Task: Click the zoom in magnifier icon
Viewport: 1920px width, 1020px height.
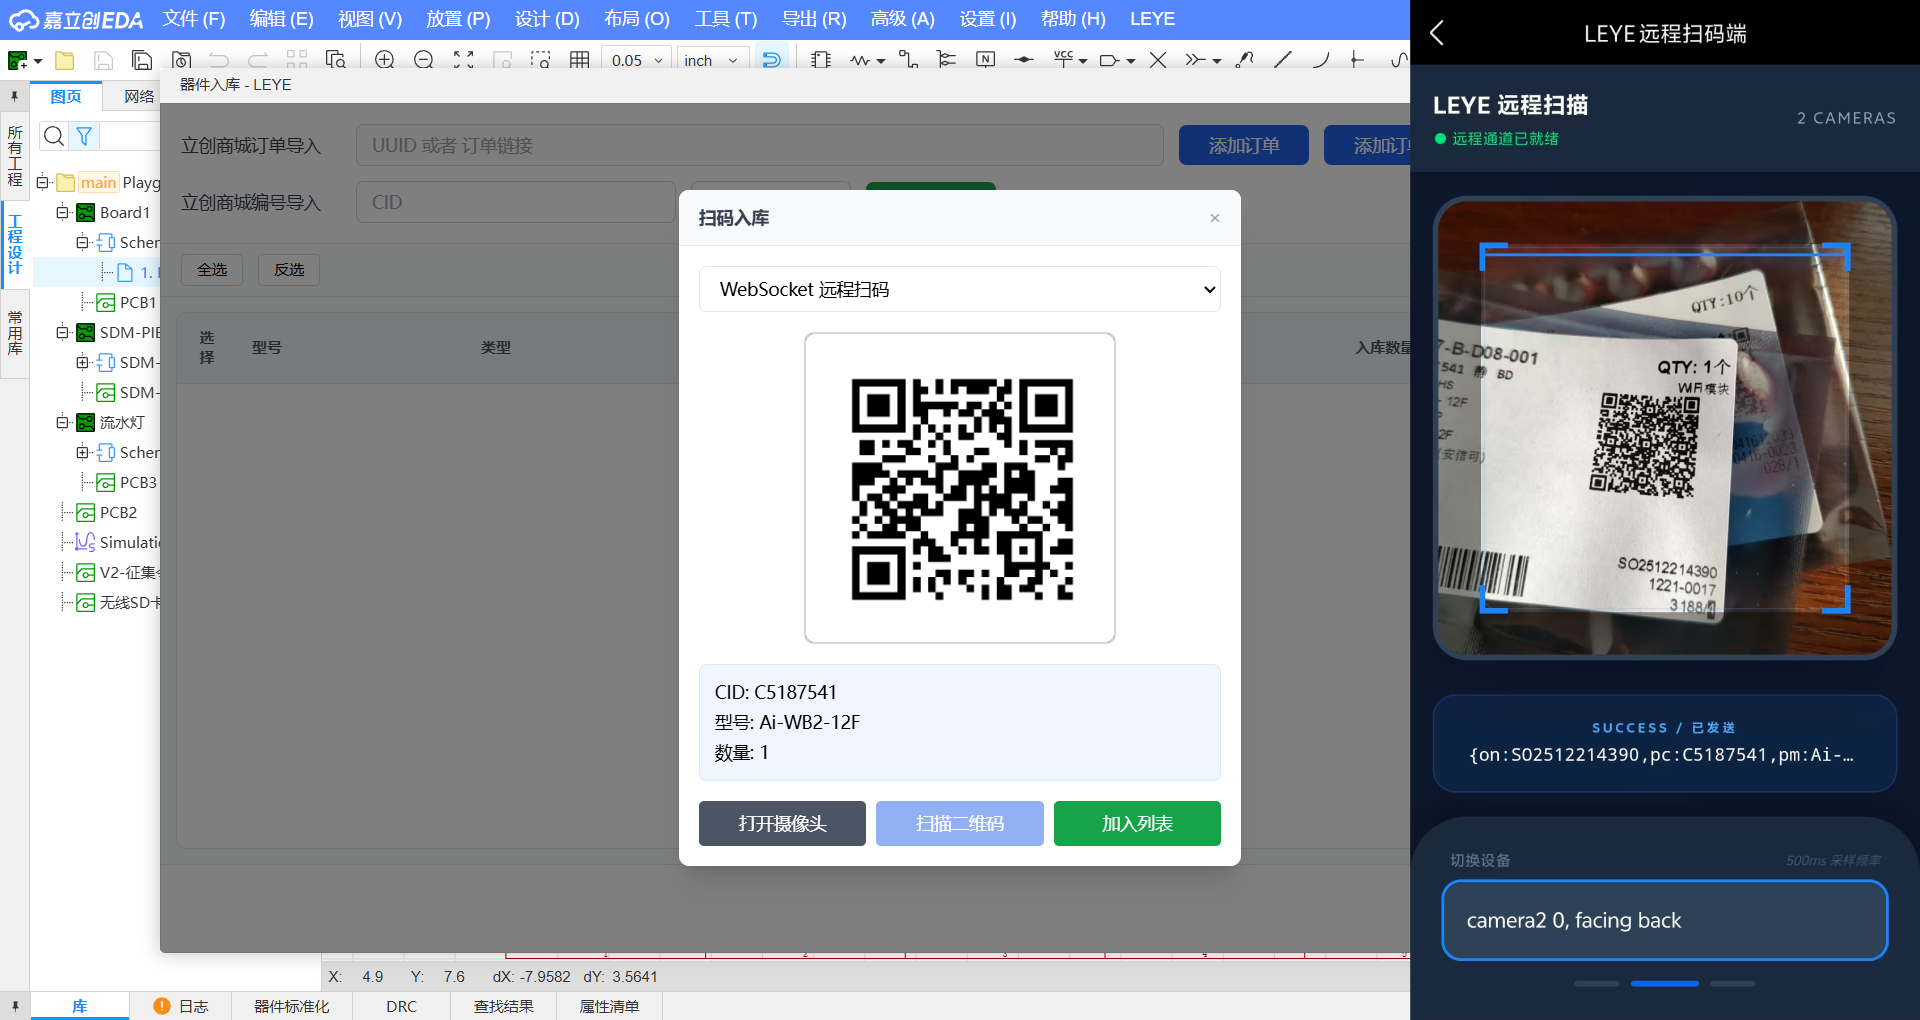Action: point(384,60)
